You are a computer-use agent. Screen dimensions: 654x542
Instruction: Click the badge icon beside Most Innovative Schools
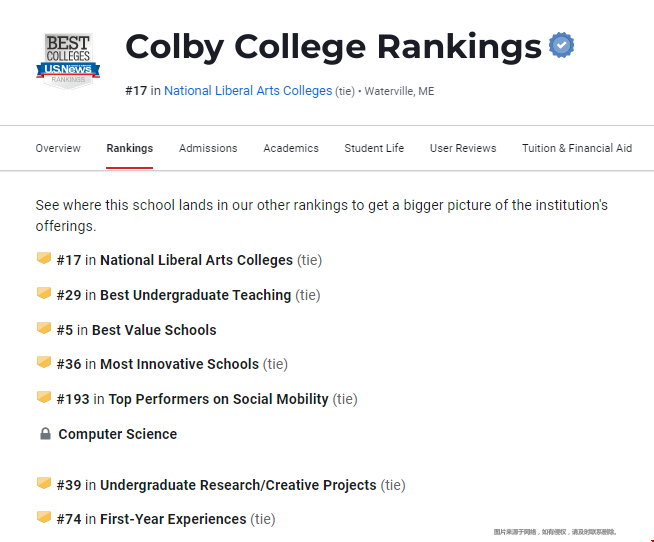coord(44,362)
